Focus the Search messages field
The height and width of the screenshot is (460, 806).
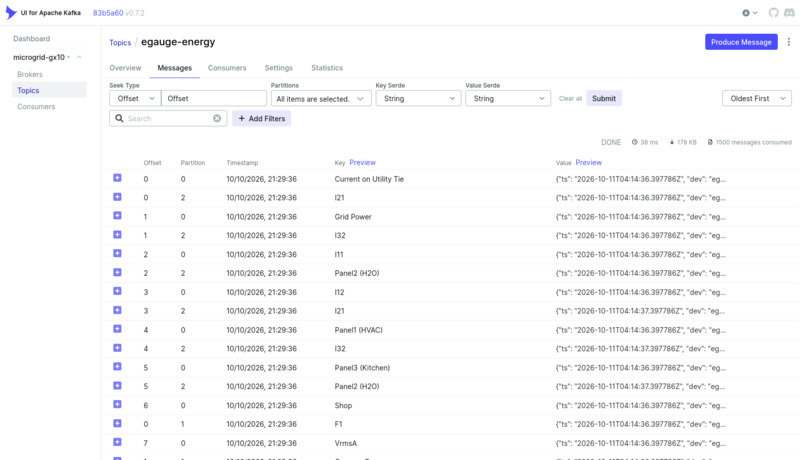pyautogui.click(x=168, y=118)
